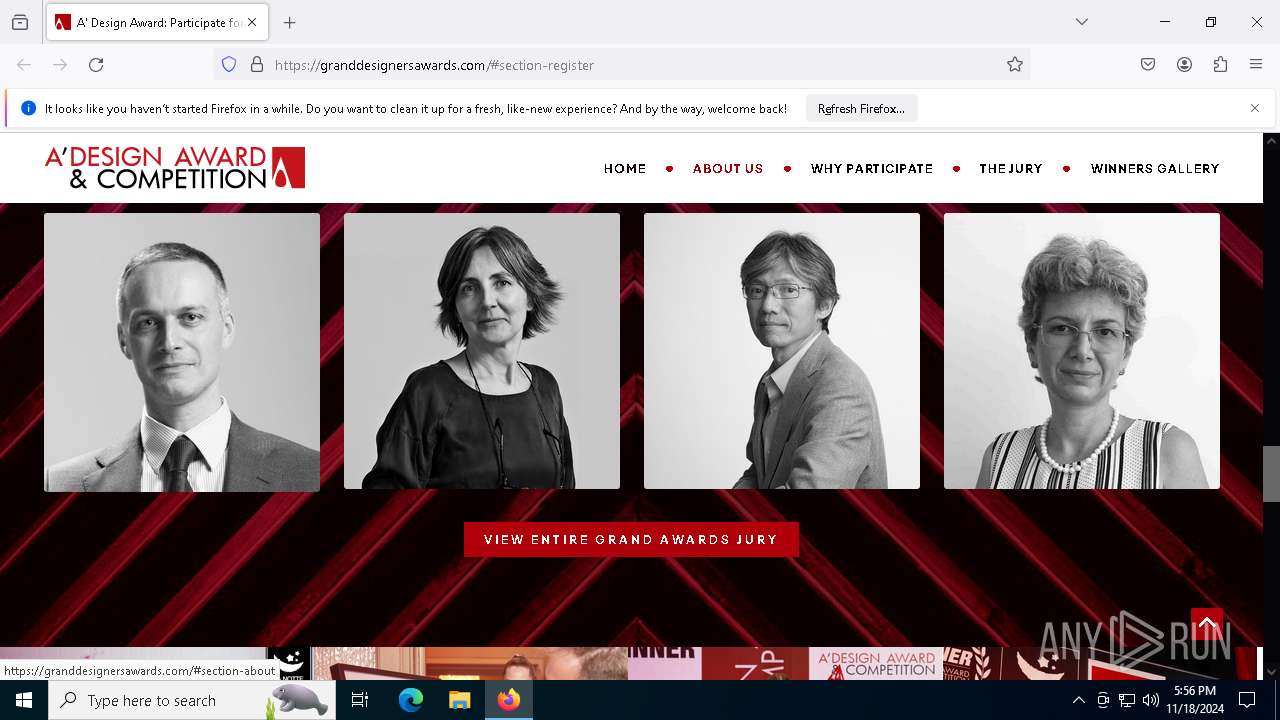Open Task View on taskbar
The image size is (1280, 720).
point(360,700)
